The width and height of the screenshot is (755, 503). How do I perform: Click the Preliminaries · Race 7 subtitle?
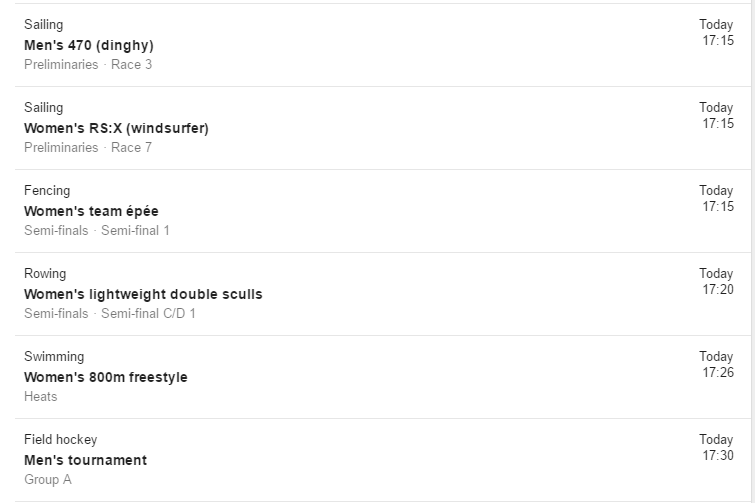pyautogui.click(x=88, y=147)
